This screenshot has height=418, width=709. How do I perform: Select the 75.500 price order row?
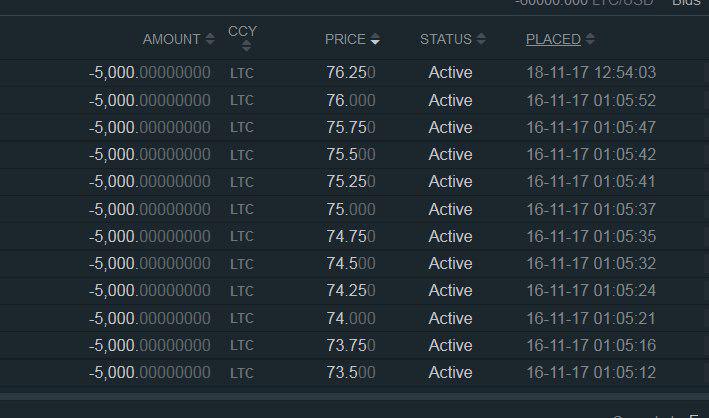click(x=354, y=154)
